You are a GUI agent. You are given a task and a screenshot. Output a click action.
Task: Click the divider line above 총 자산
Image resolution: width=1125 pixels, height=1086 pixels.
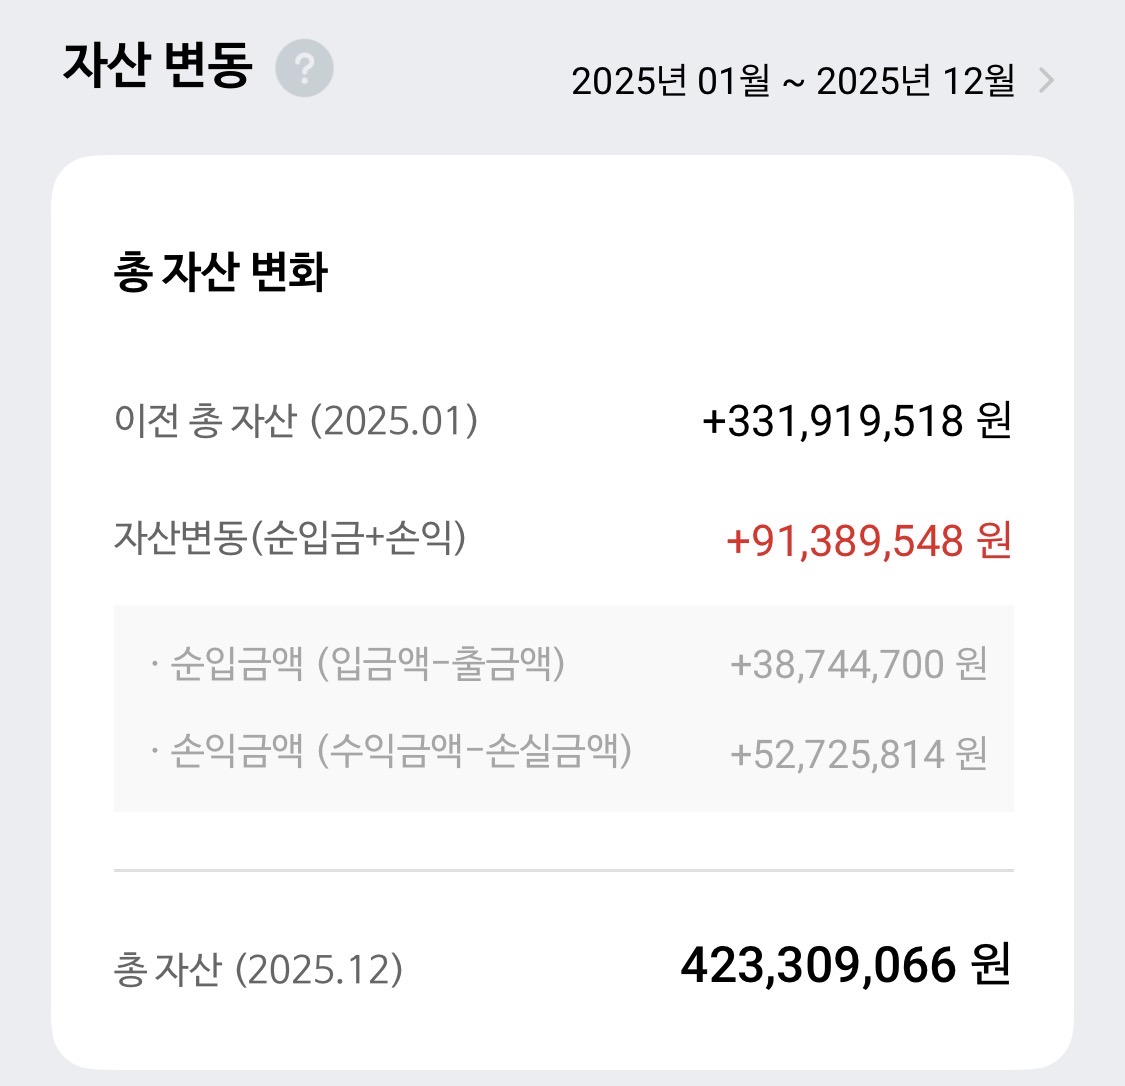point(563,871)
